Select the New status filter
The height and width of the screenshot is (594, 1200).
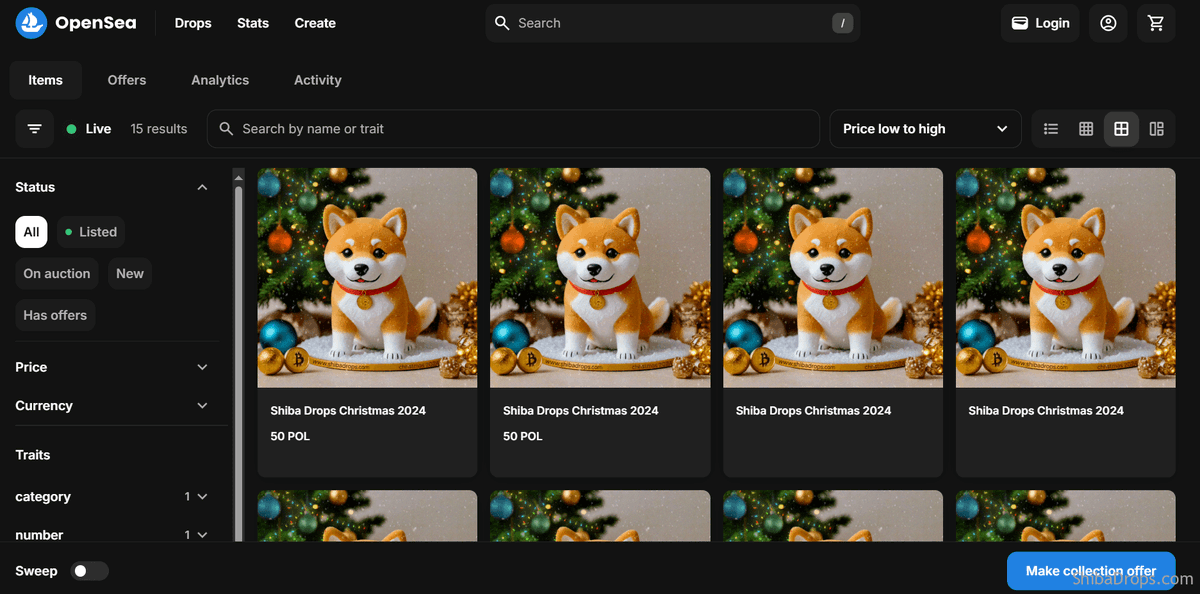[x=130, y=274]
